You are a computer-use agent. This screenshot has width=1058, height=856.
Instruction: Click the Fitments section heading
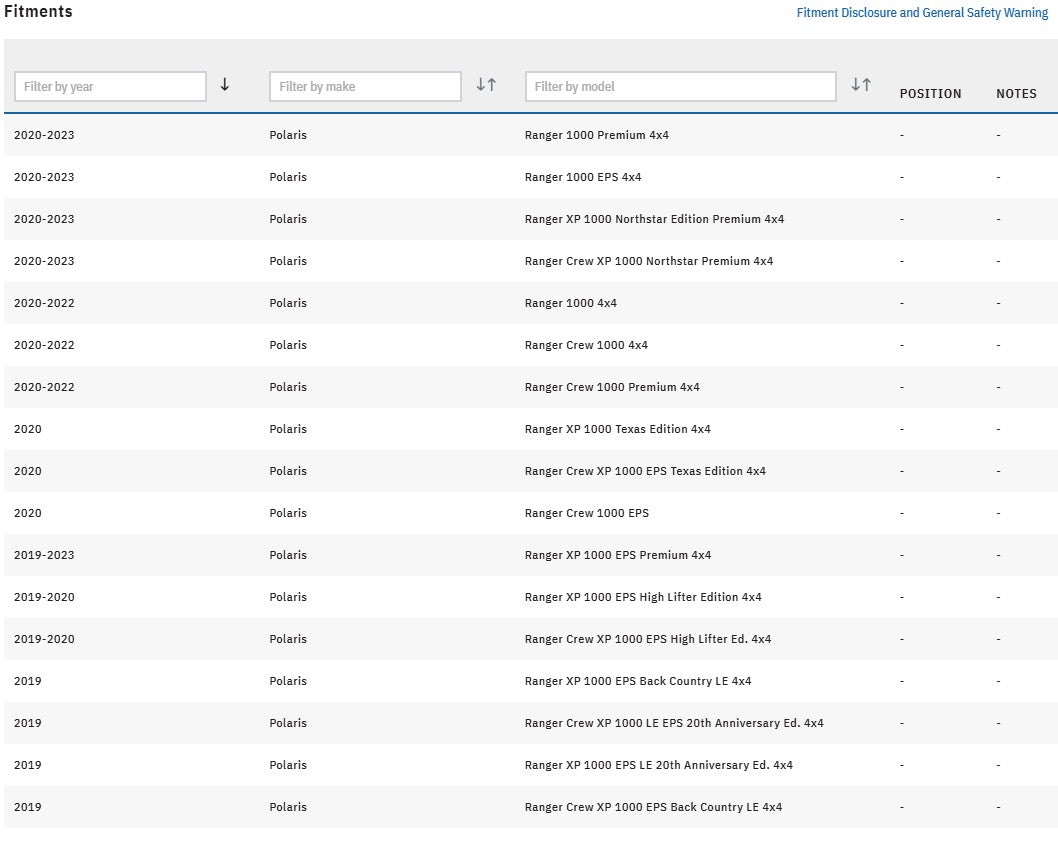[38, 12]
